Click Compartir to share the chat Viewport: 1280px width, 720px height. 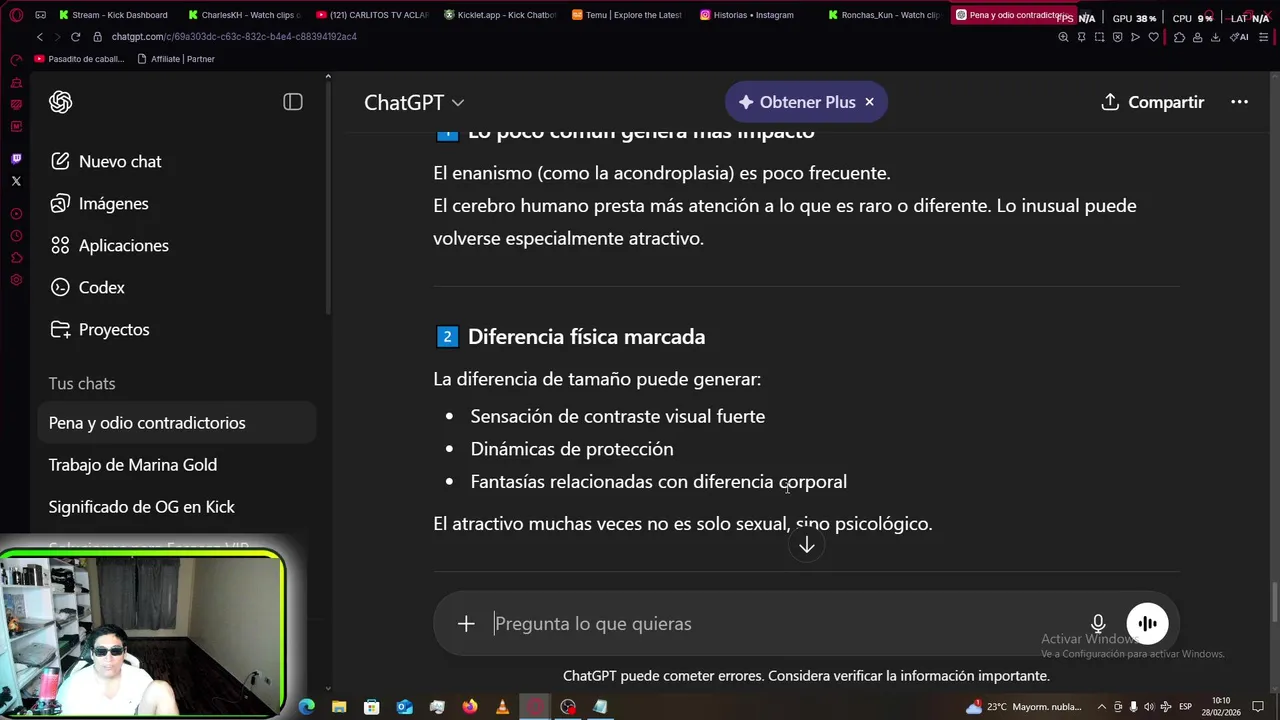coord(1152,102)
